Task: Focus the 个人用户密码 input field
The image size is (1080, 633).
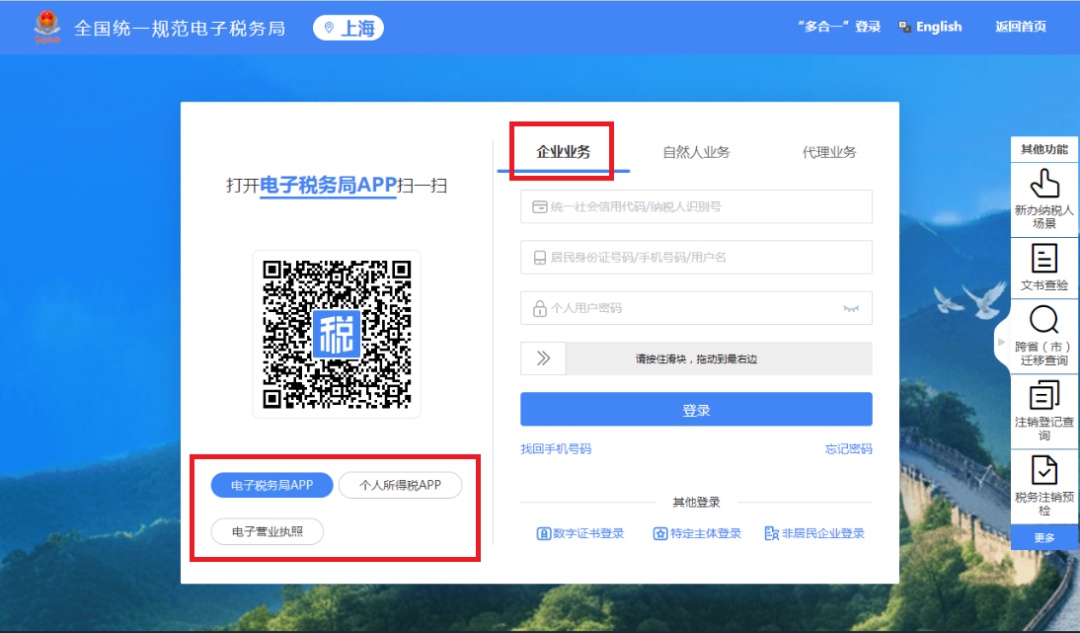Action: point(696,308)
